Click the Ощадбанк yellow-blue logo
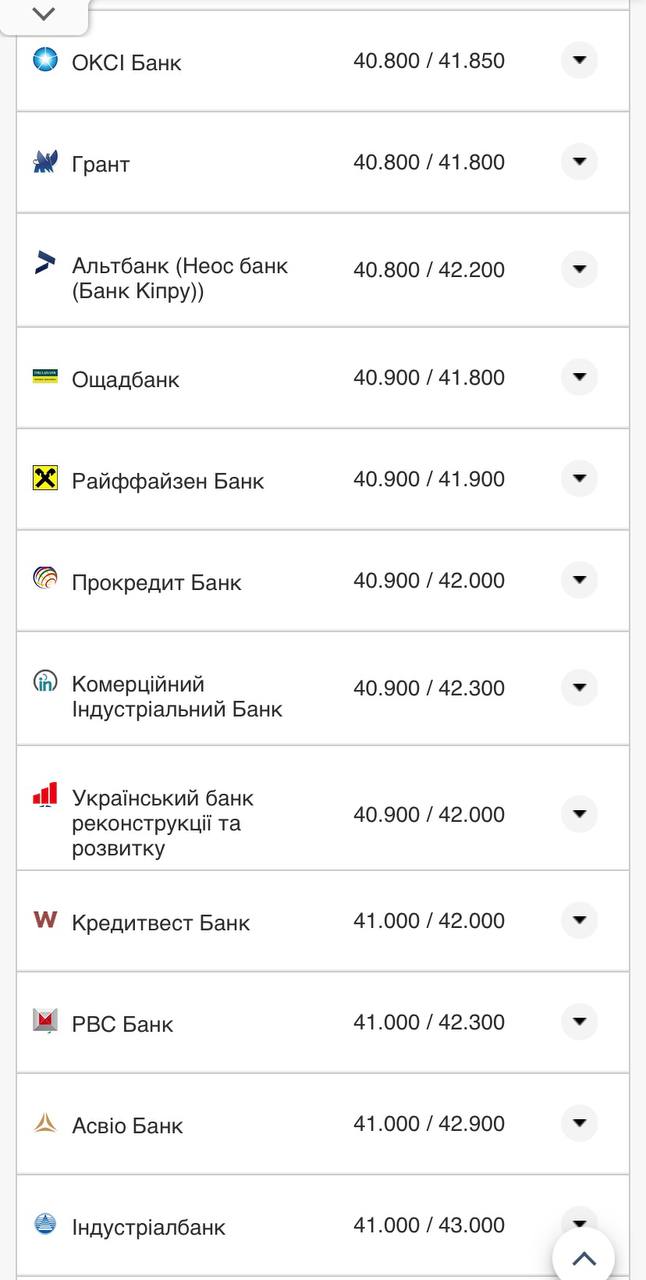Image resolution: width=646 pixels, height=1280 pixels. click(43, 378)
